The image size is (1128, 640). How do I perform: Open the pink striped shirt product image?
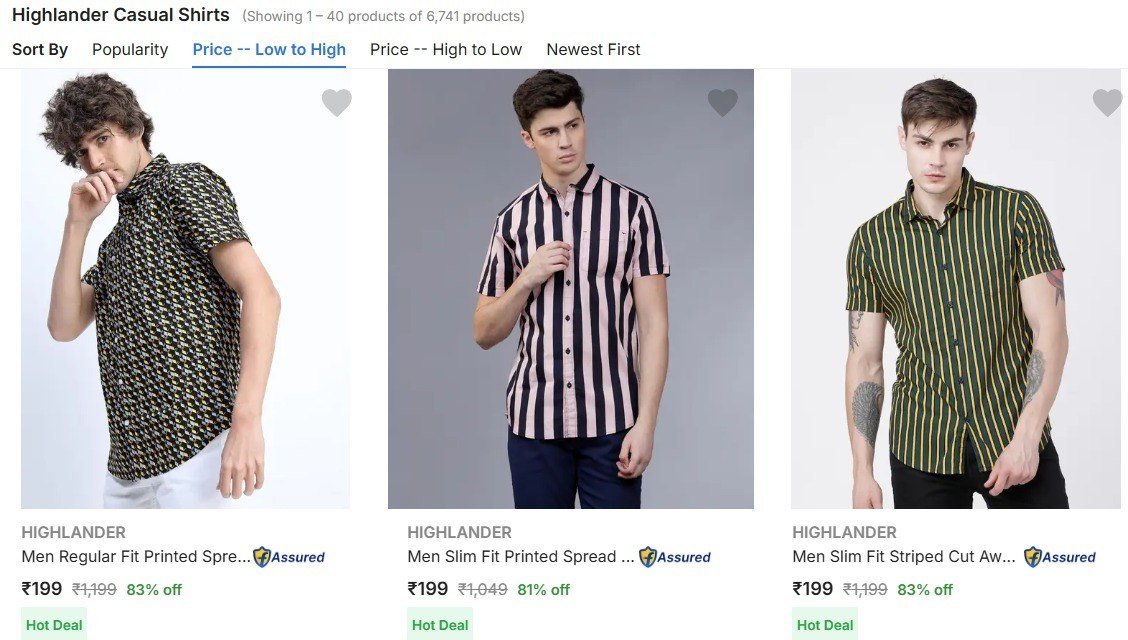tap(571, 288)
